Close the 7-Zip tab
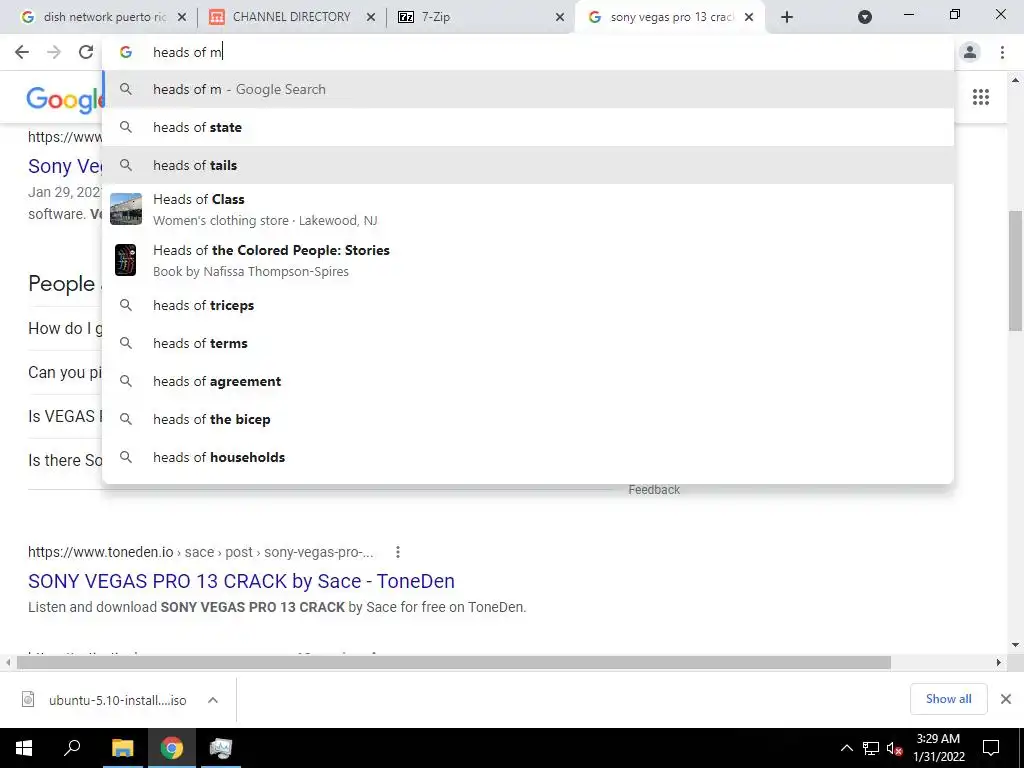 560,17
